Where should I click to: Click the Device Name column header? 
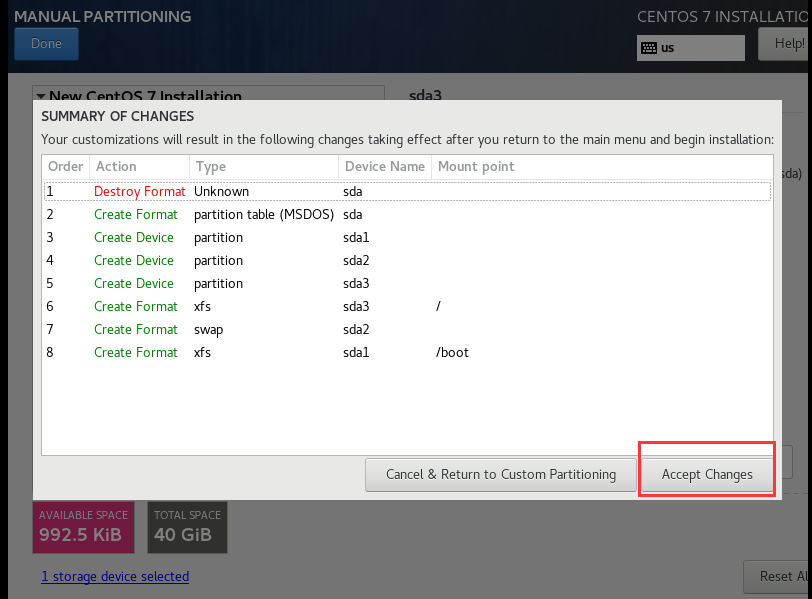[x=385, y=167]
